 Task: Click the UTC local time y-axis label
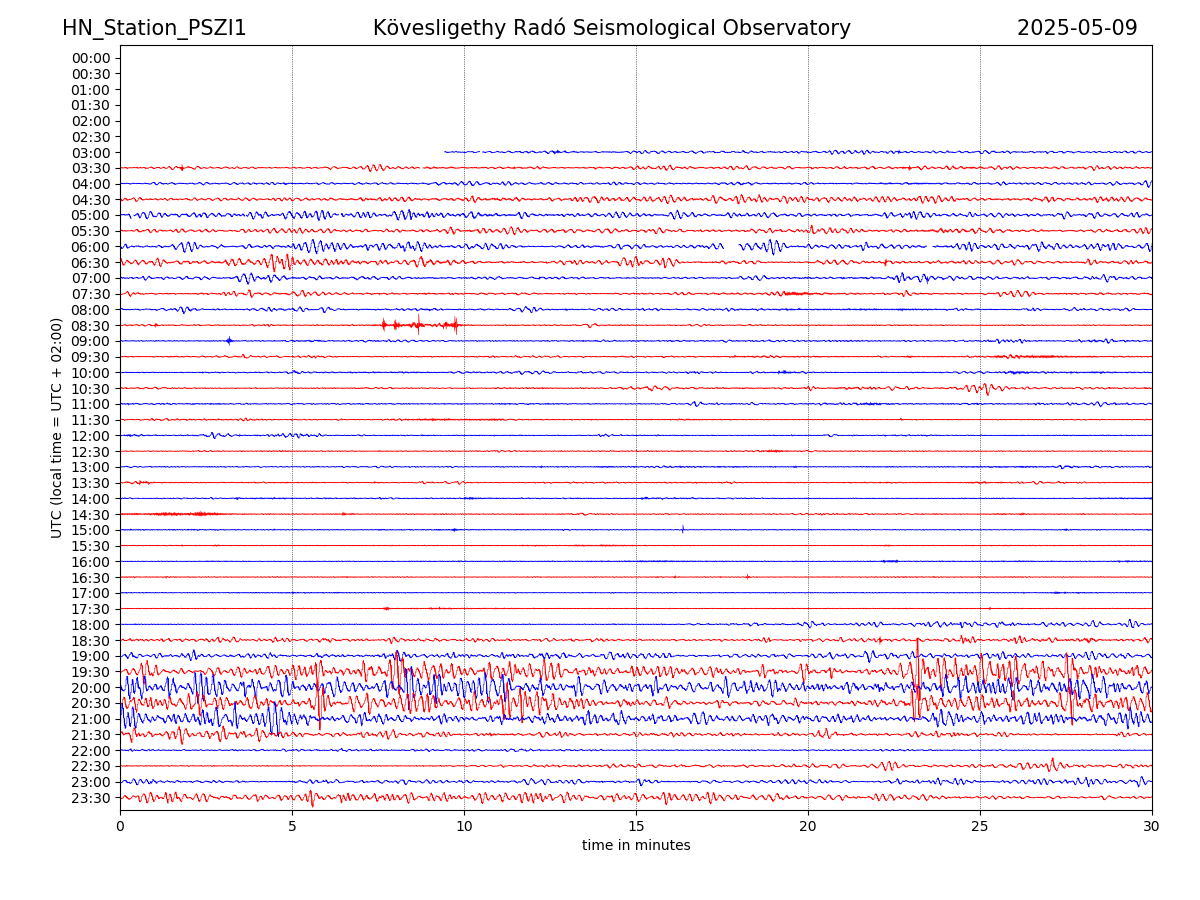point(57,427)
